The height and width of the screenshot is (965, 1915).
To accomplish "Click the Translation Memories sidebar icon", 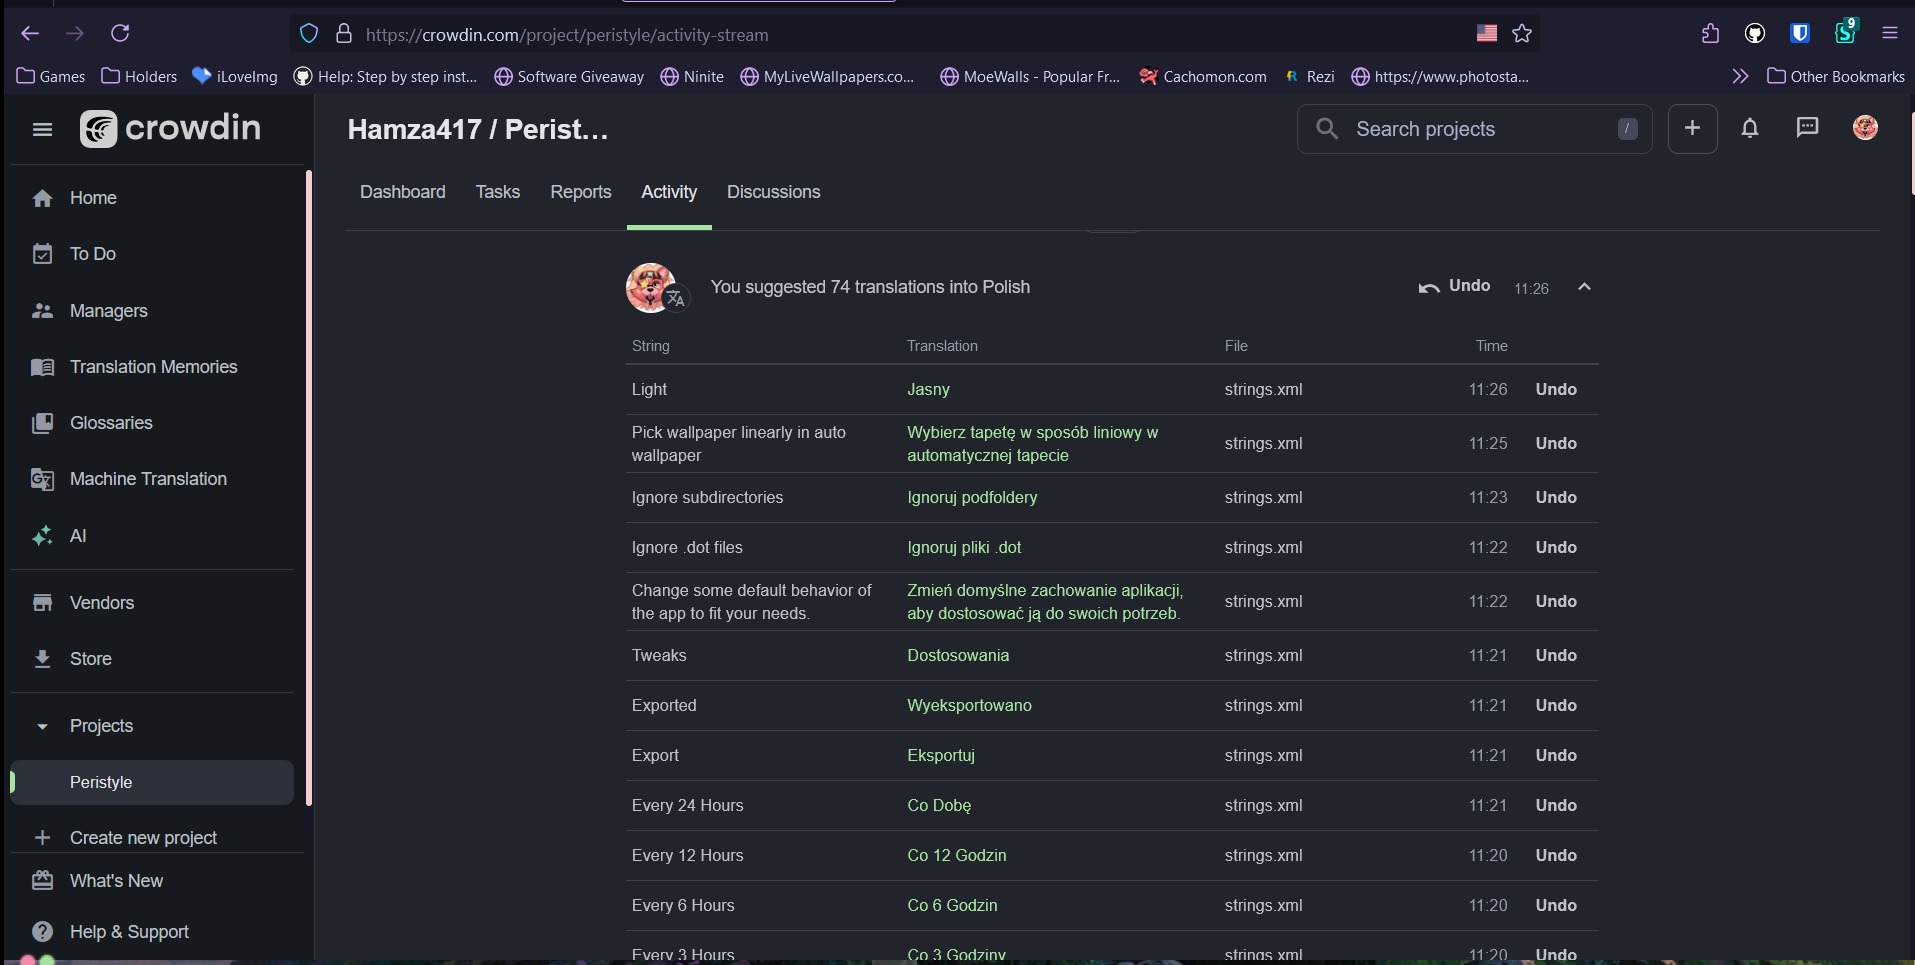I will pos(44,367).
